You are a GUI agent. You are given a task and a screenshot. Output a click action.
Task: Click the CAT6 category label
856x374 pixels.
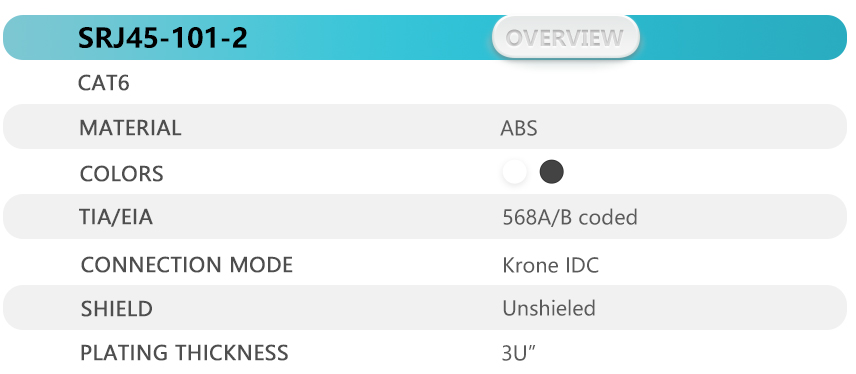(x=104, y=83)
